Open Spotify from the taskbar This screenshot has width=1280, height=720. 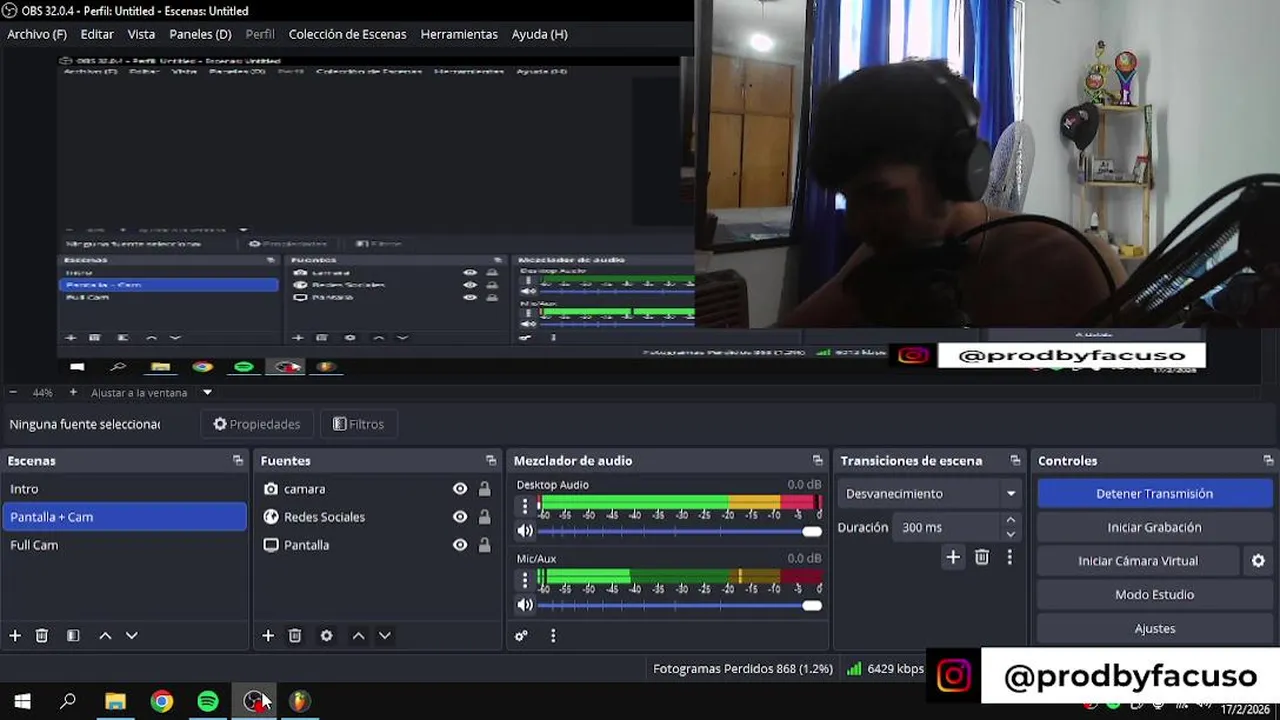[x=208, y=701]
